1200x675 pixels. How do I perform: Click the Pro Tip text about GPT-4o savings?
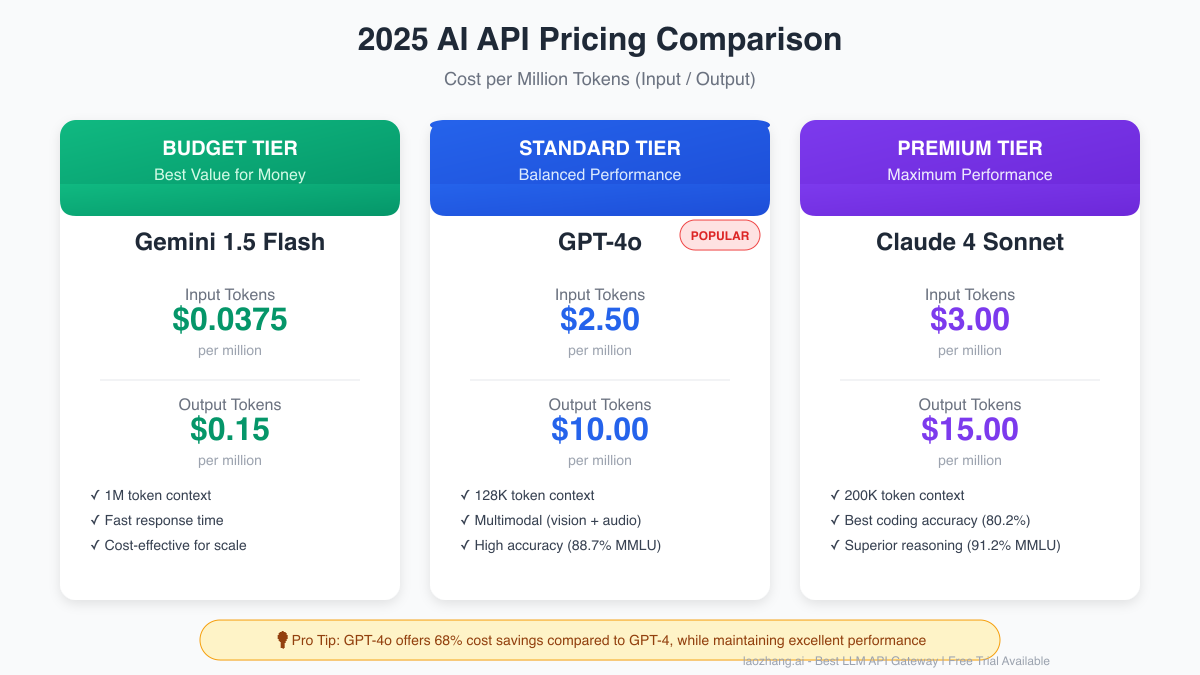pos(608,640)
